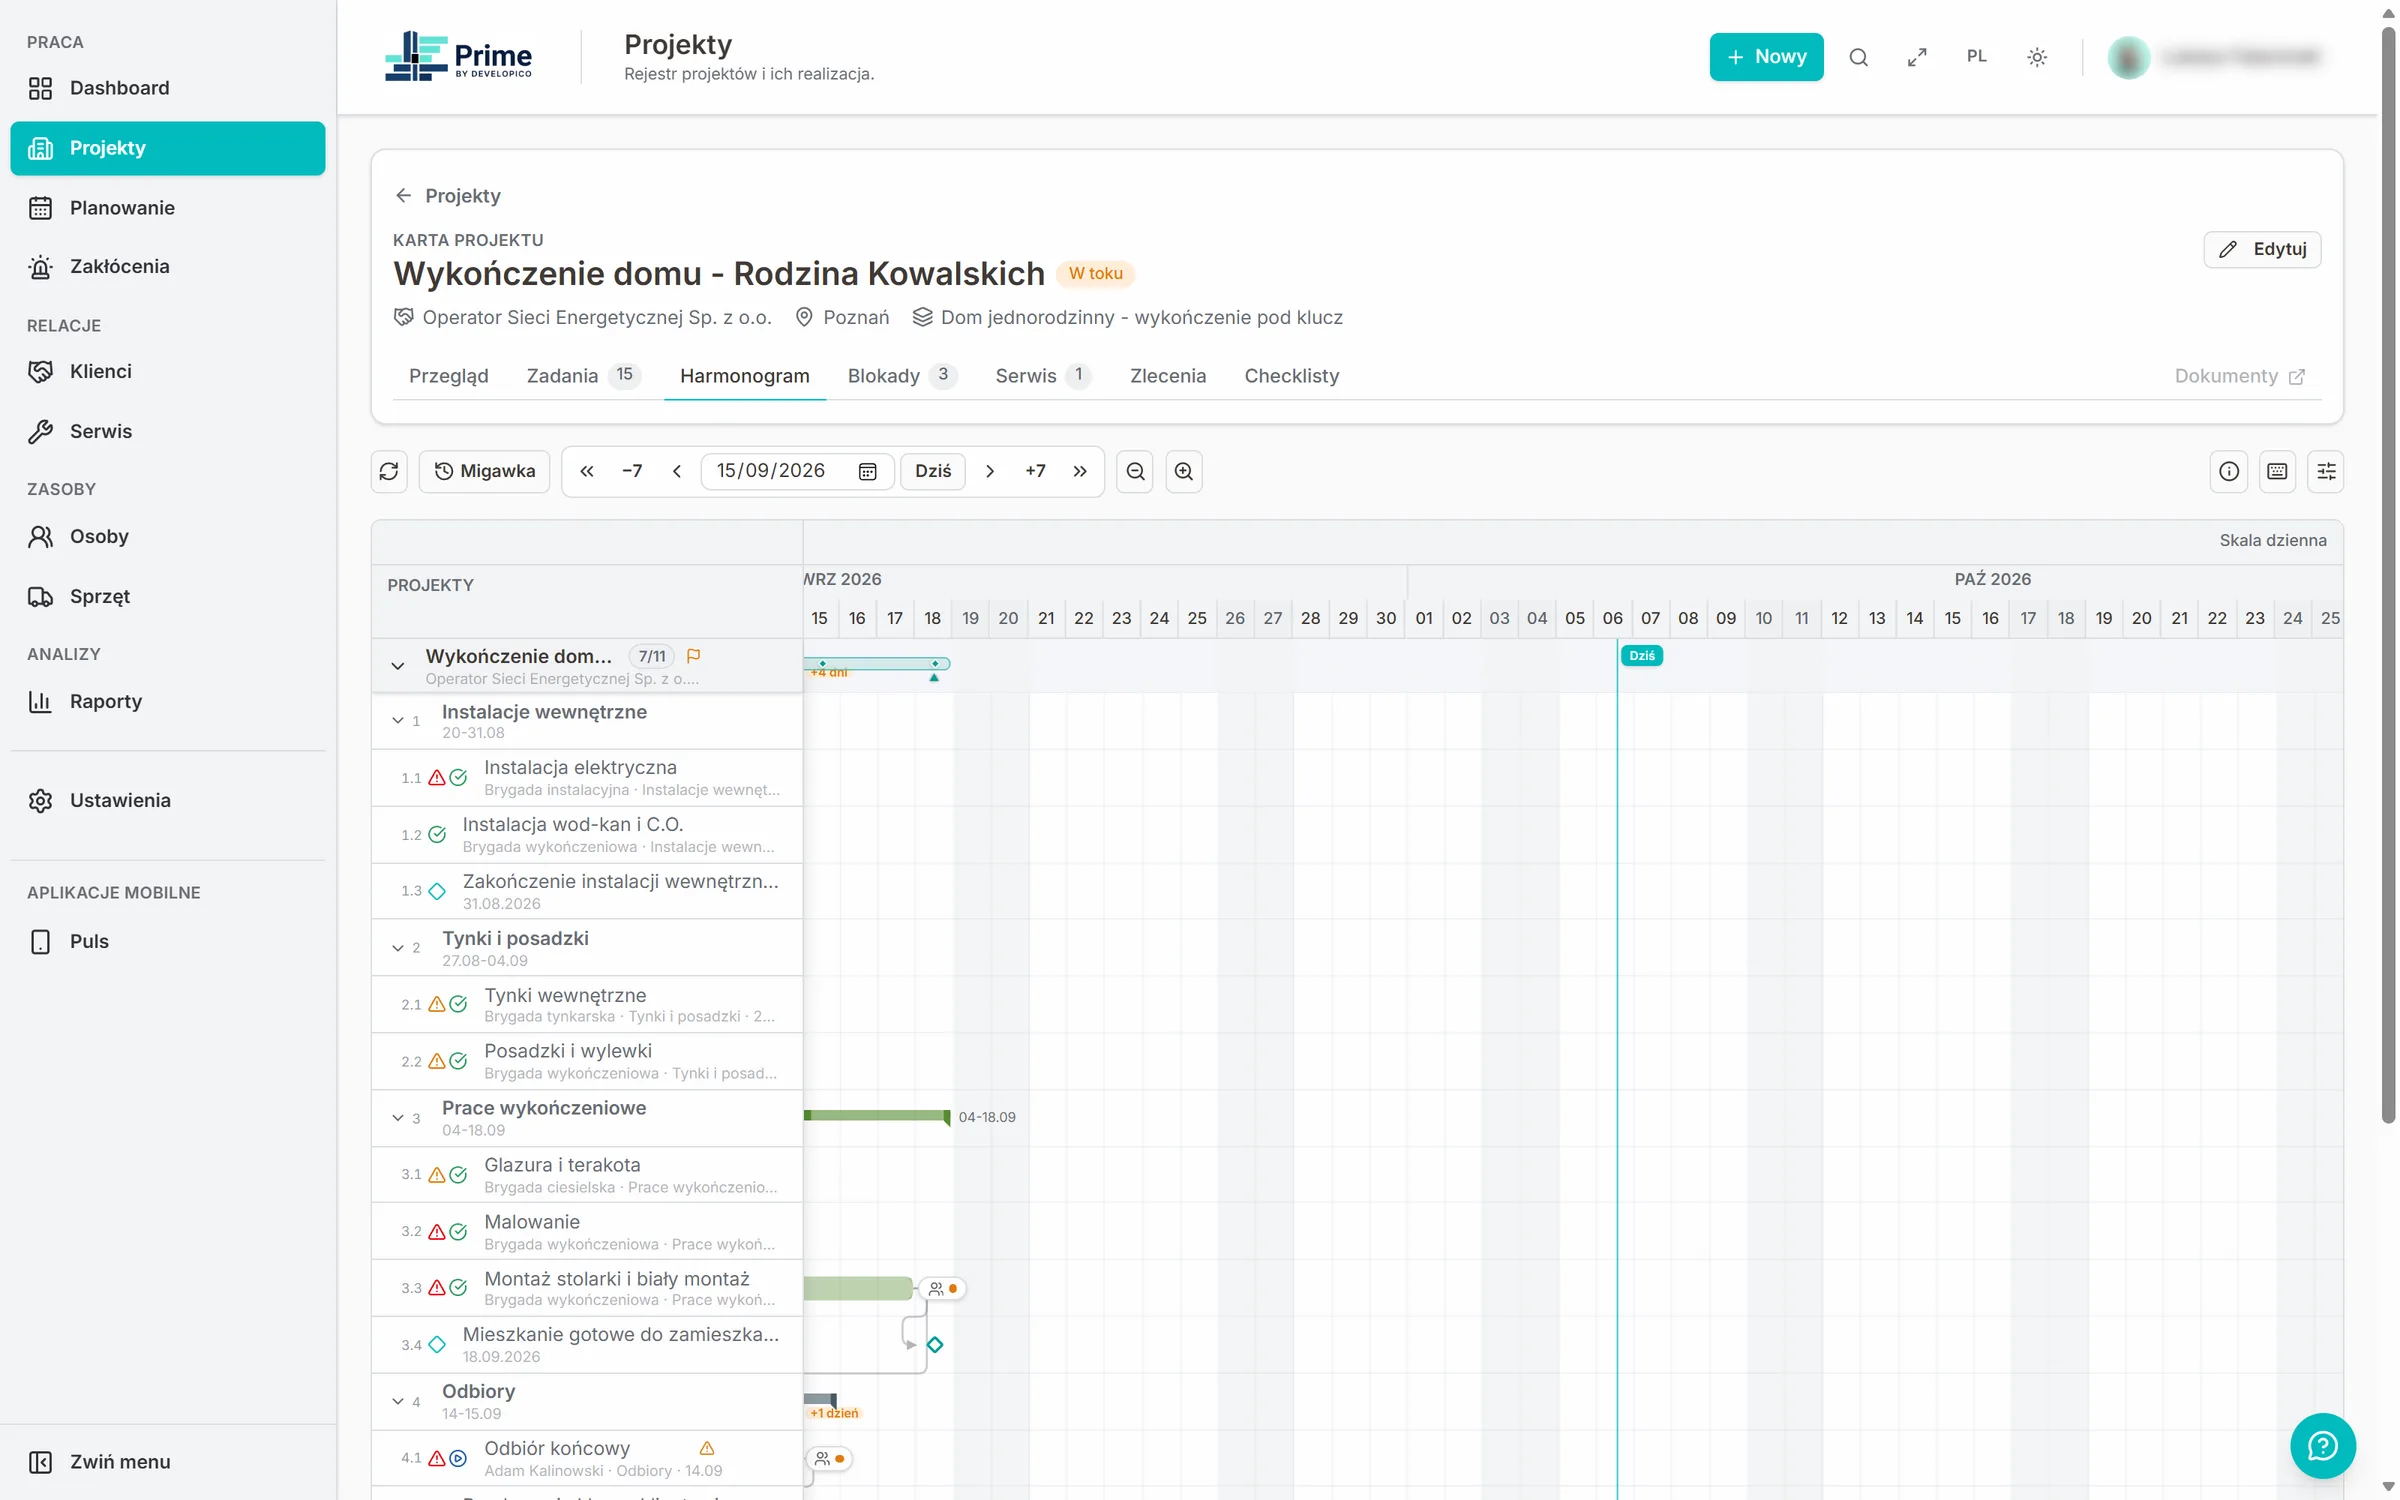Click the date field 15/09/2026

(797, 471)
